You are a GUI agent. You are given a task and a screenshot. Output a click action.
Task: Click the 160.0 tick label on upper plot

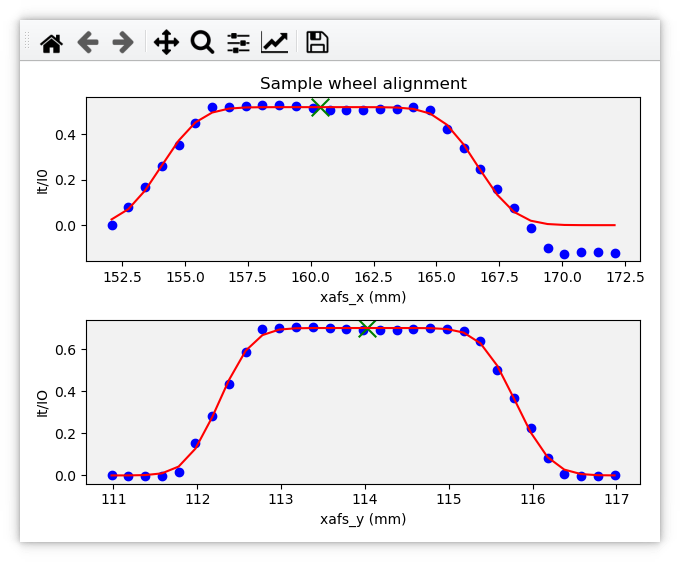pyautogui.click(x=311, y=277)
